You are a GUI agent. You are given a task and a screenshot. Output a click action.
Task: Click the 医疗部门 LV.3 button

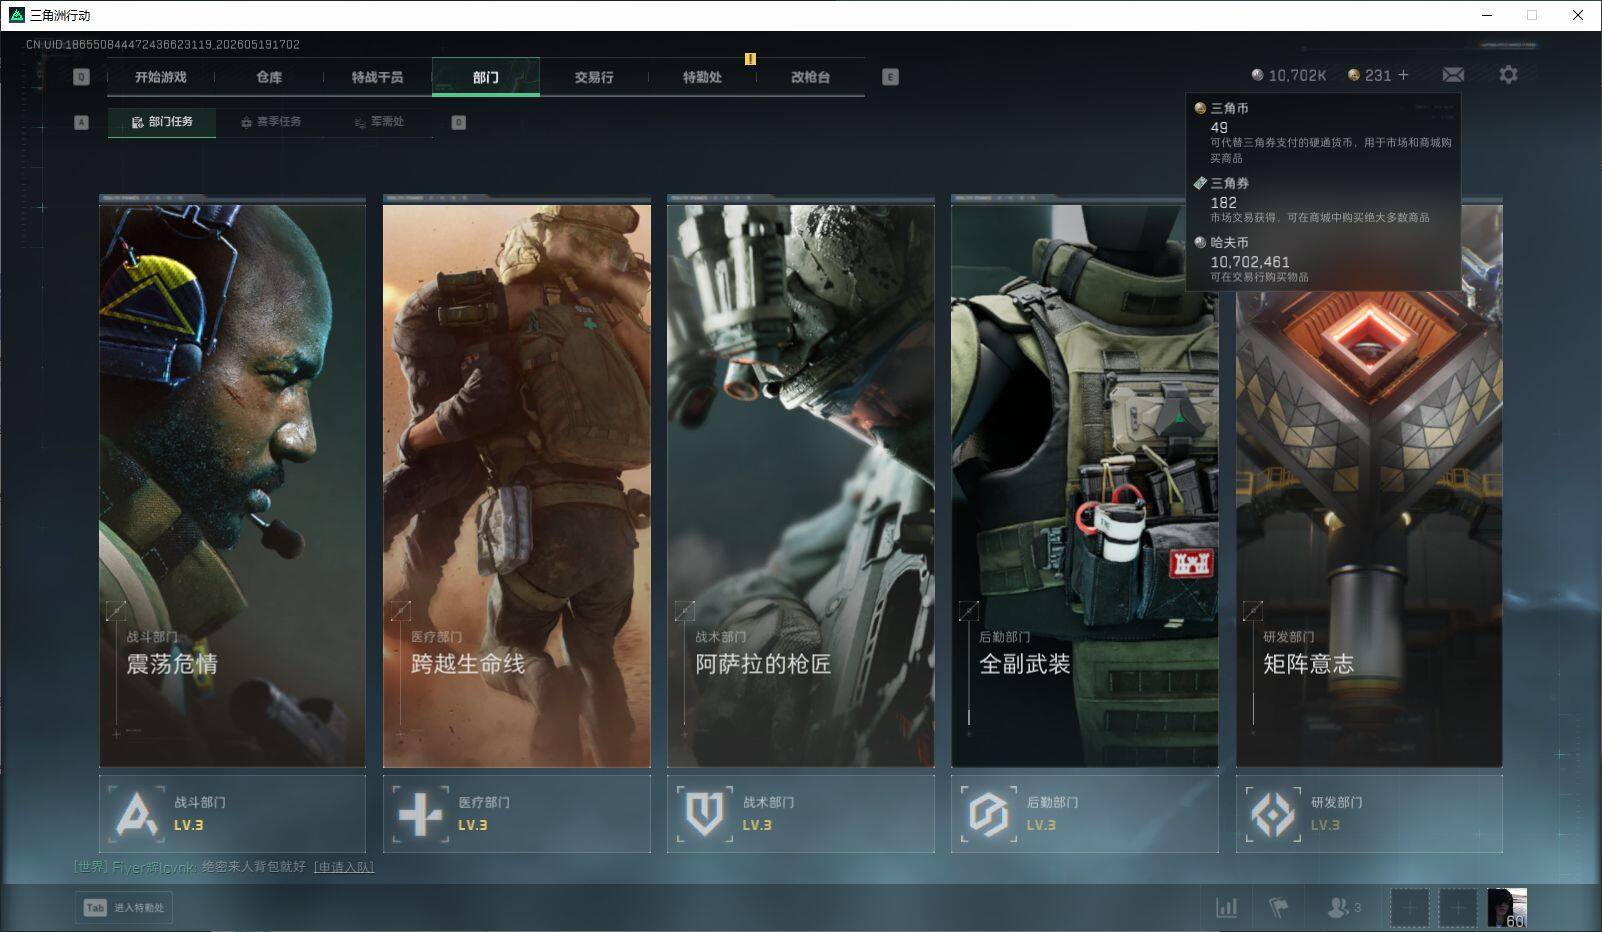pyautogui.click(x=516, y=814)
